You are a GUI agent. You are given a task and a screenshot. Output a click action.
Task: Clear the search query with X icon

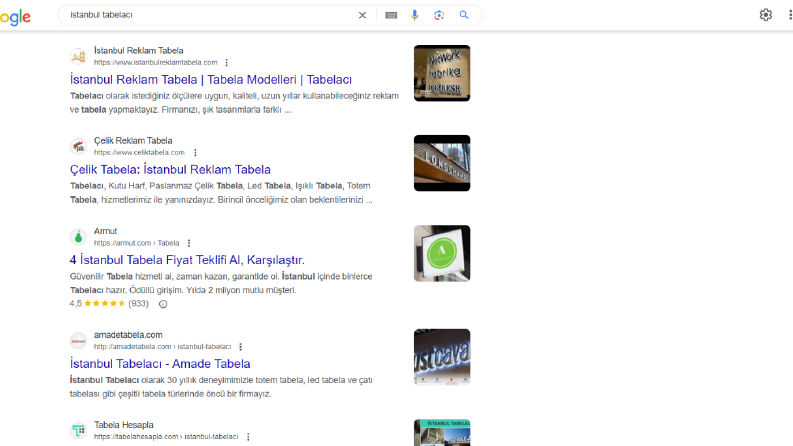pyautogui.click(x=362, y=15)
